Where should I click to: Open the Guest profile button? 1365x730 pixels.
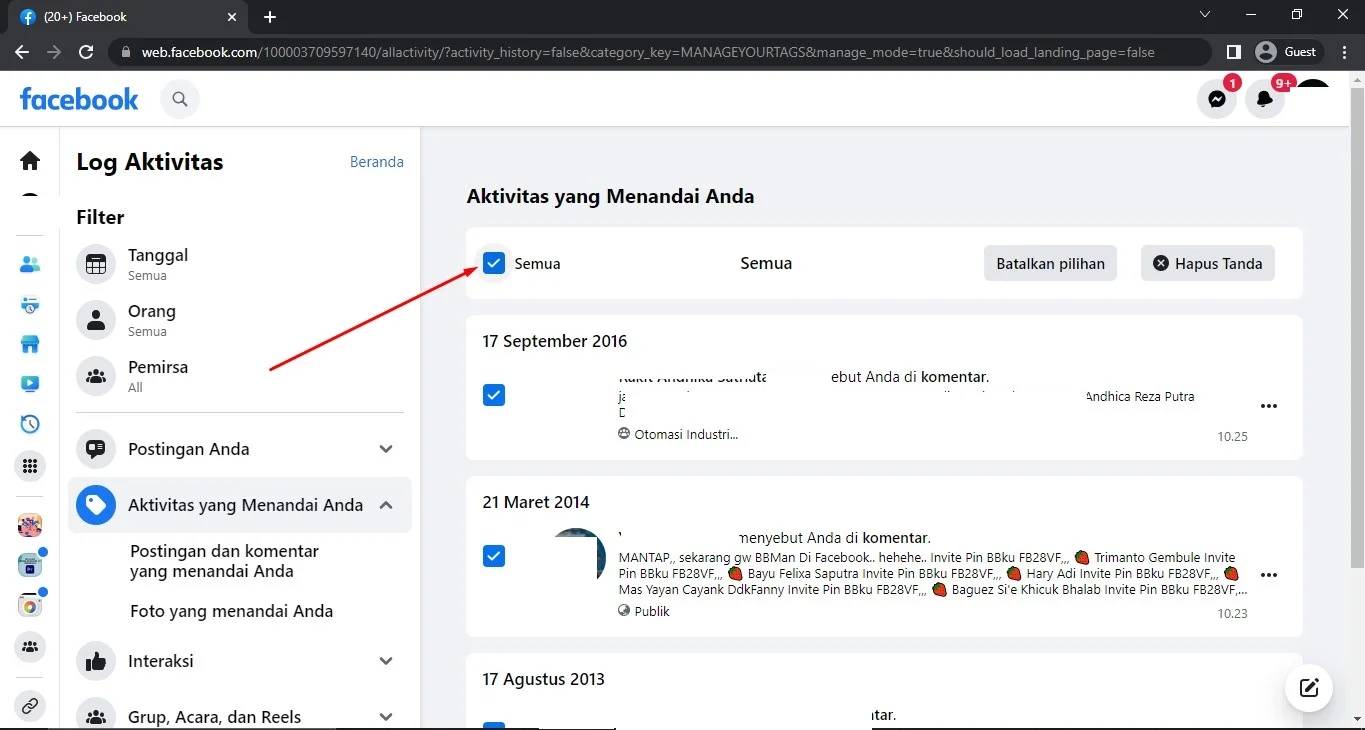pyautogui.click(x=1289, y=52)
